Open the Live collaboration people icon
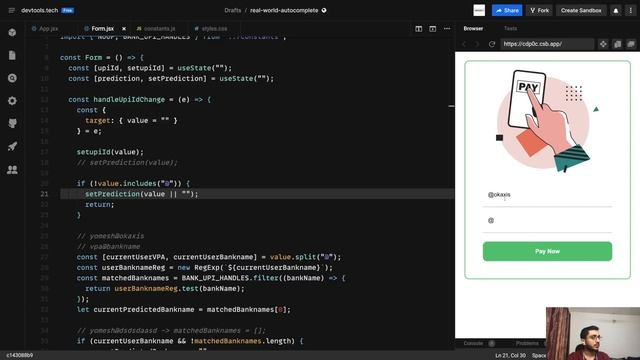640x360 pixels. [x=12, y=169]
